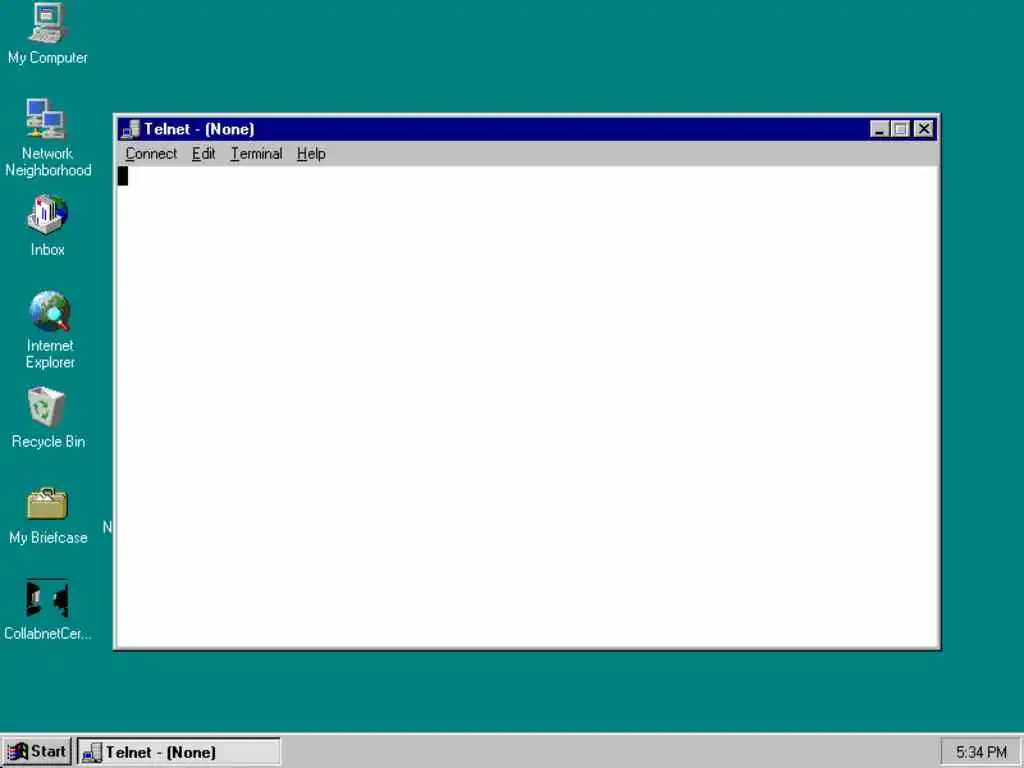The image size is (1024, 768).
Task: Click the 5:34 PM clock in tray
Action: coord(981,752)
